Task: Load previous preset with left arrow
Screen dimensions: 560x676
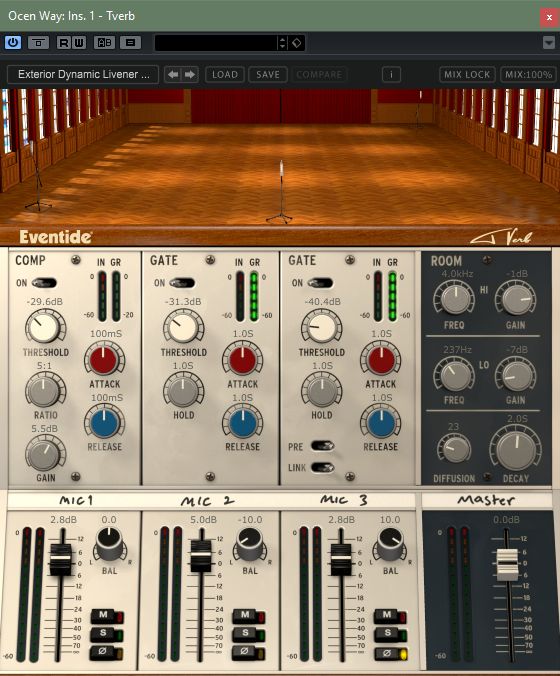Action: pos(173,75)
